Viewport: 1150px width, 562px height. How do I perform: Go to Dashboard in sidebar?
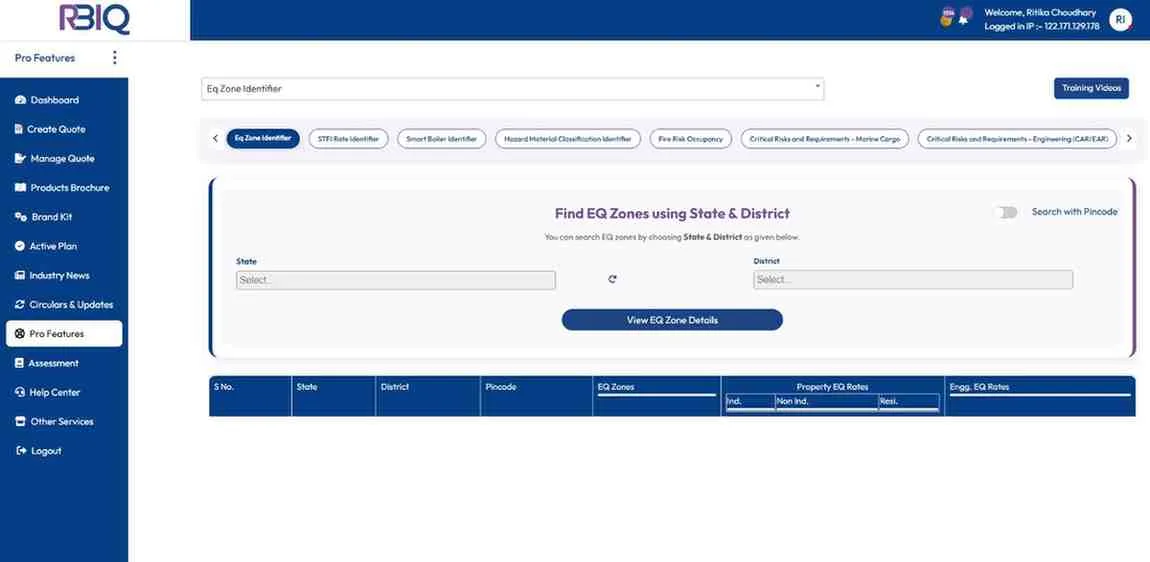point(54,100)
